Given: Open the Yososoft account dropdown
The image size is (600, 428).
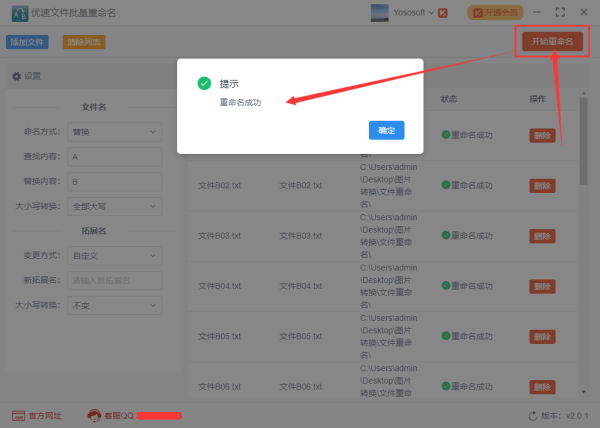Looking at the screenshot, I should [x=413, y=13].
